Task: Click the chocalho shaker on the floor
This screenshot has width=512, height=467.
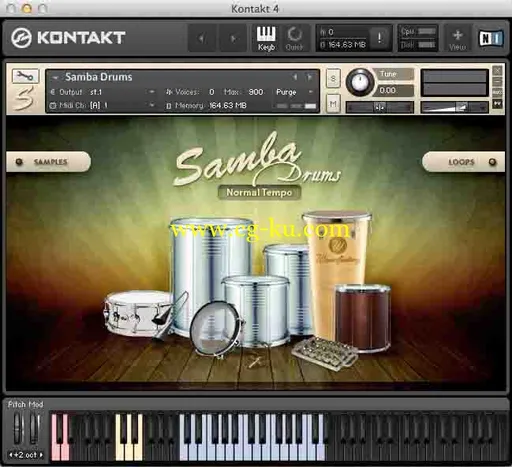Action: click(x=325, y=353)
